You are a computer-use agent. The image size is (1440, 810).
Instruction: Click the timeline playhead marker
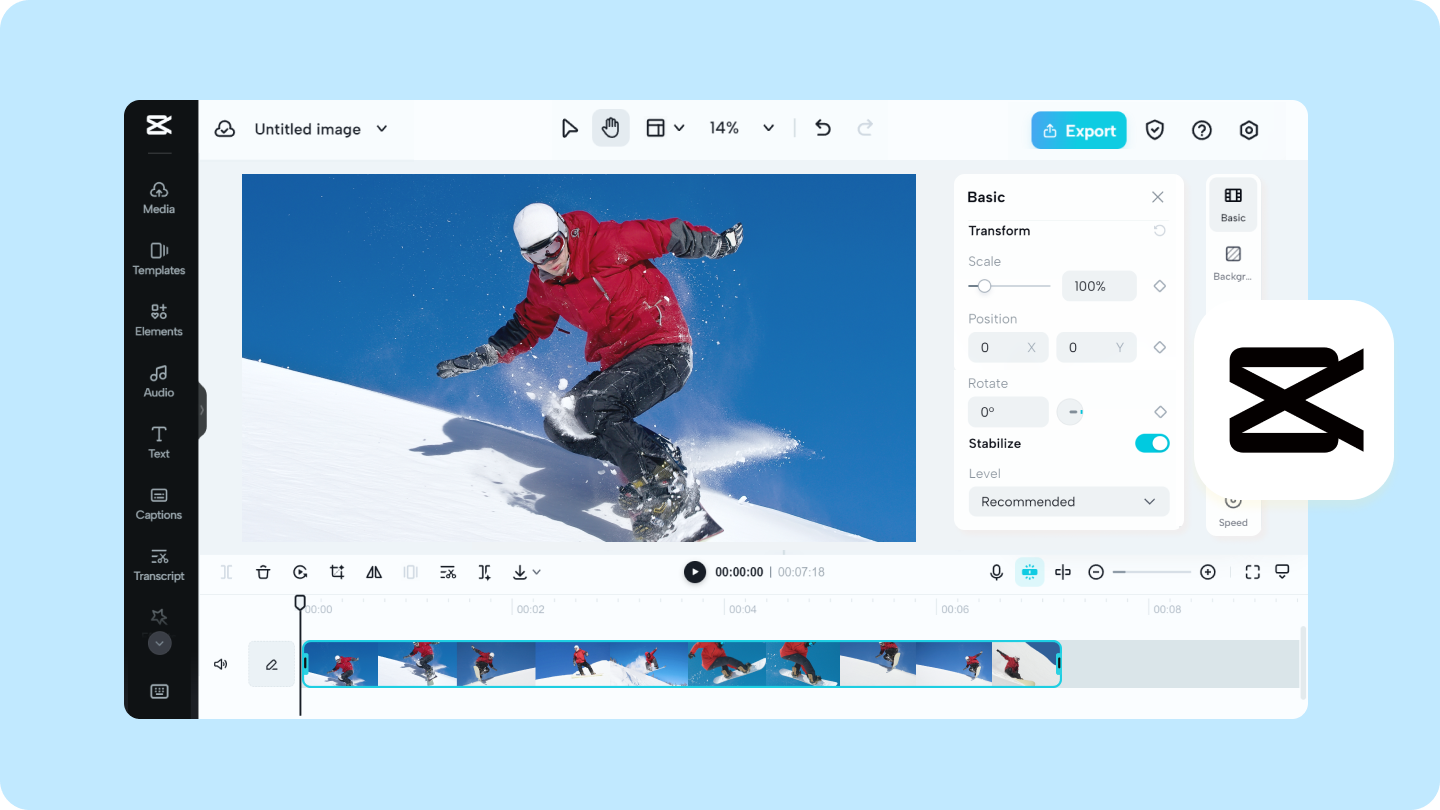[x=300, y=602]
